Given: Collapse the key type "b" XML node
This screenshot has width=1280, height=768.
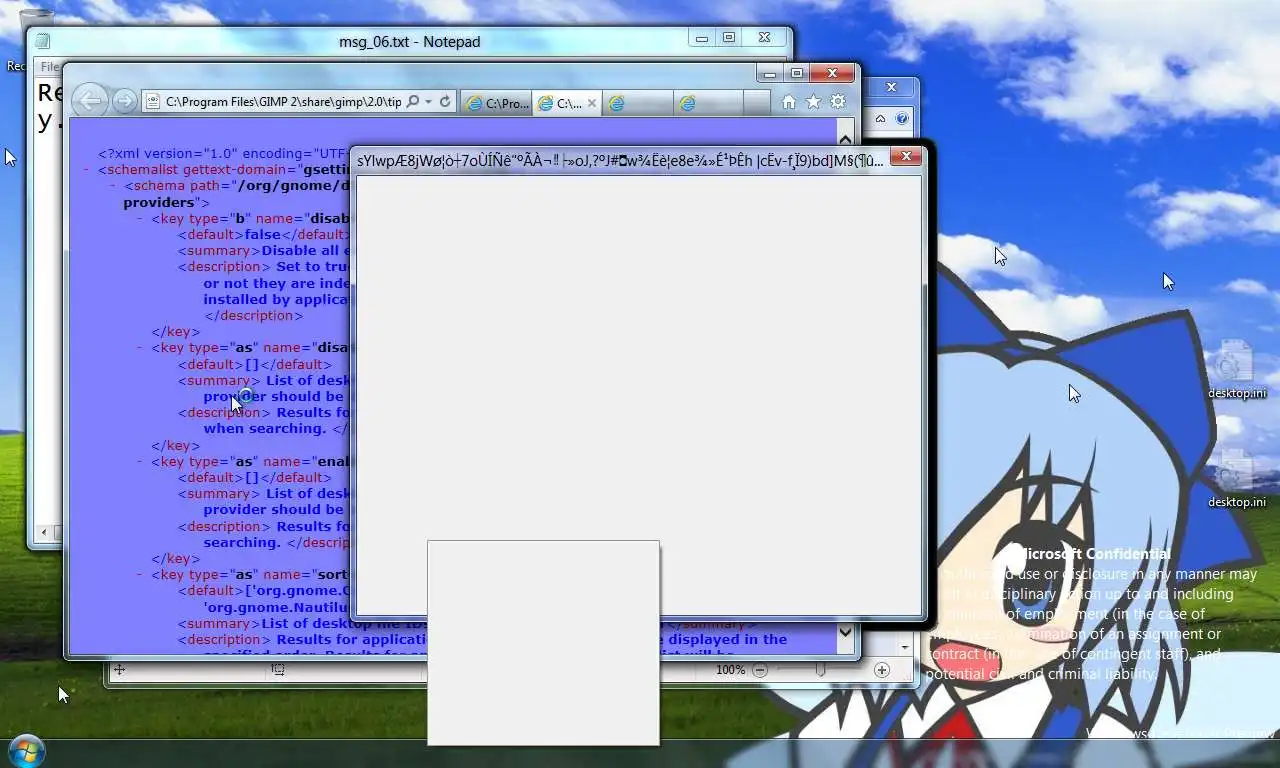Looking at the screenshot, I should (x=141, y=219).
